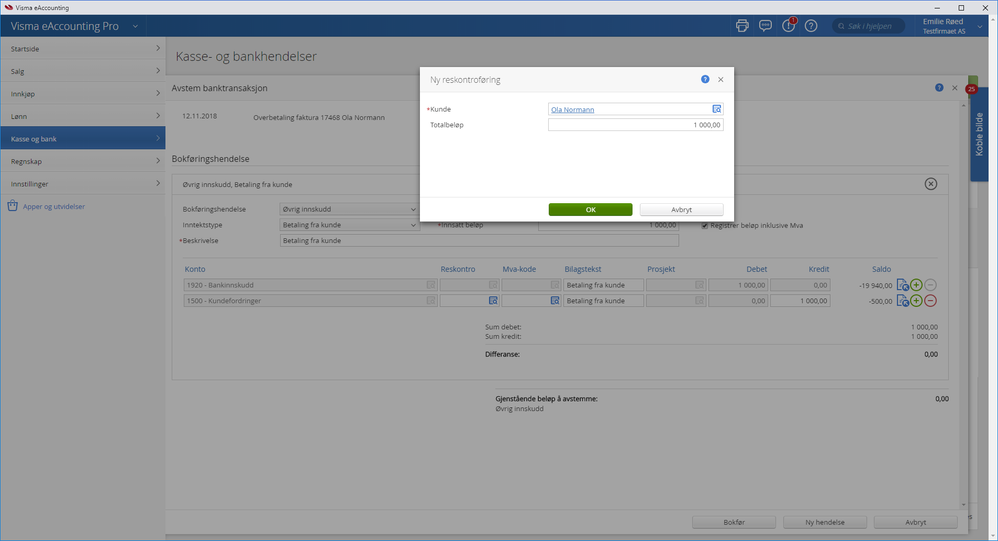Delete the 1500 Kundefordringer line
Screen dimensions: 998x541
931,300
